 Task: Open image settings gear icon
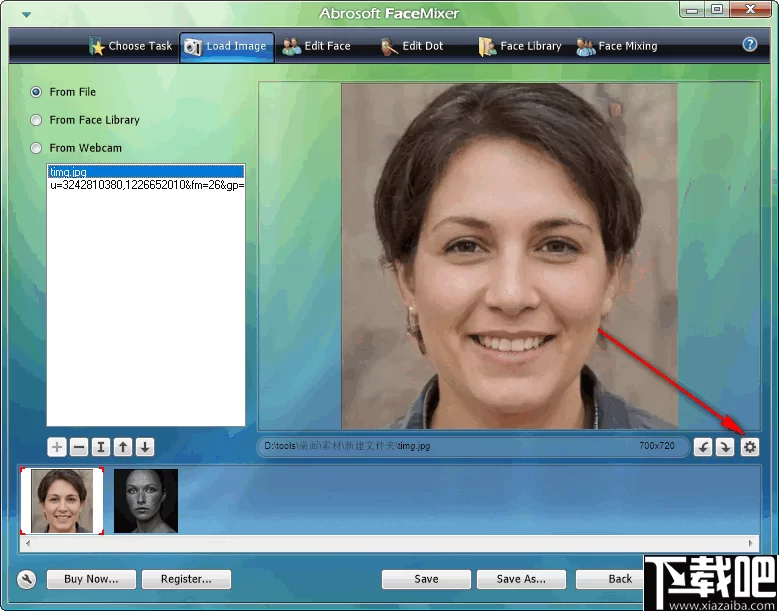(750, 447)
